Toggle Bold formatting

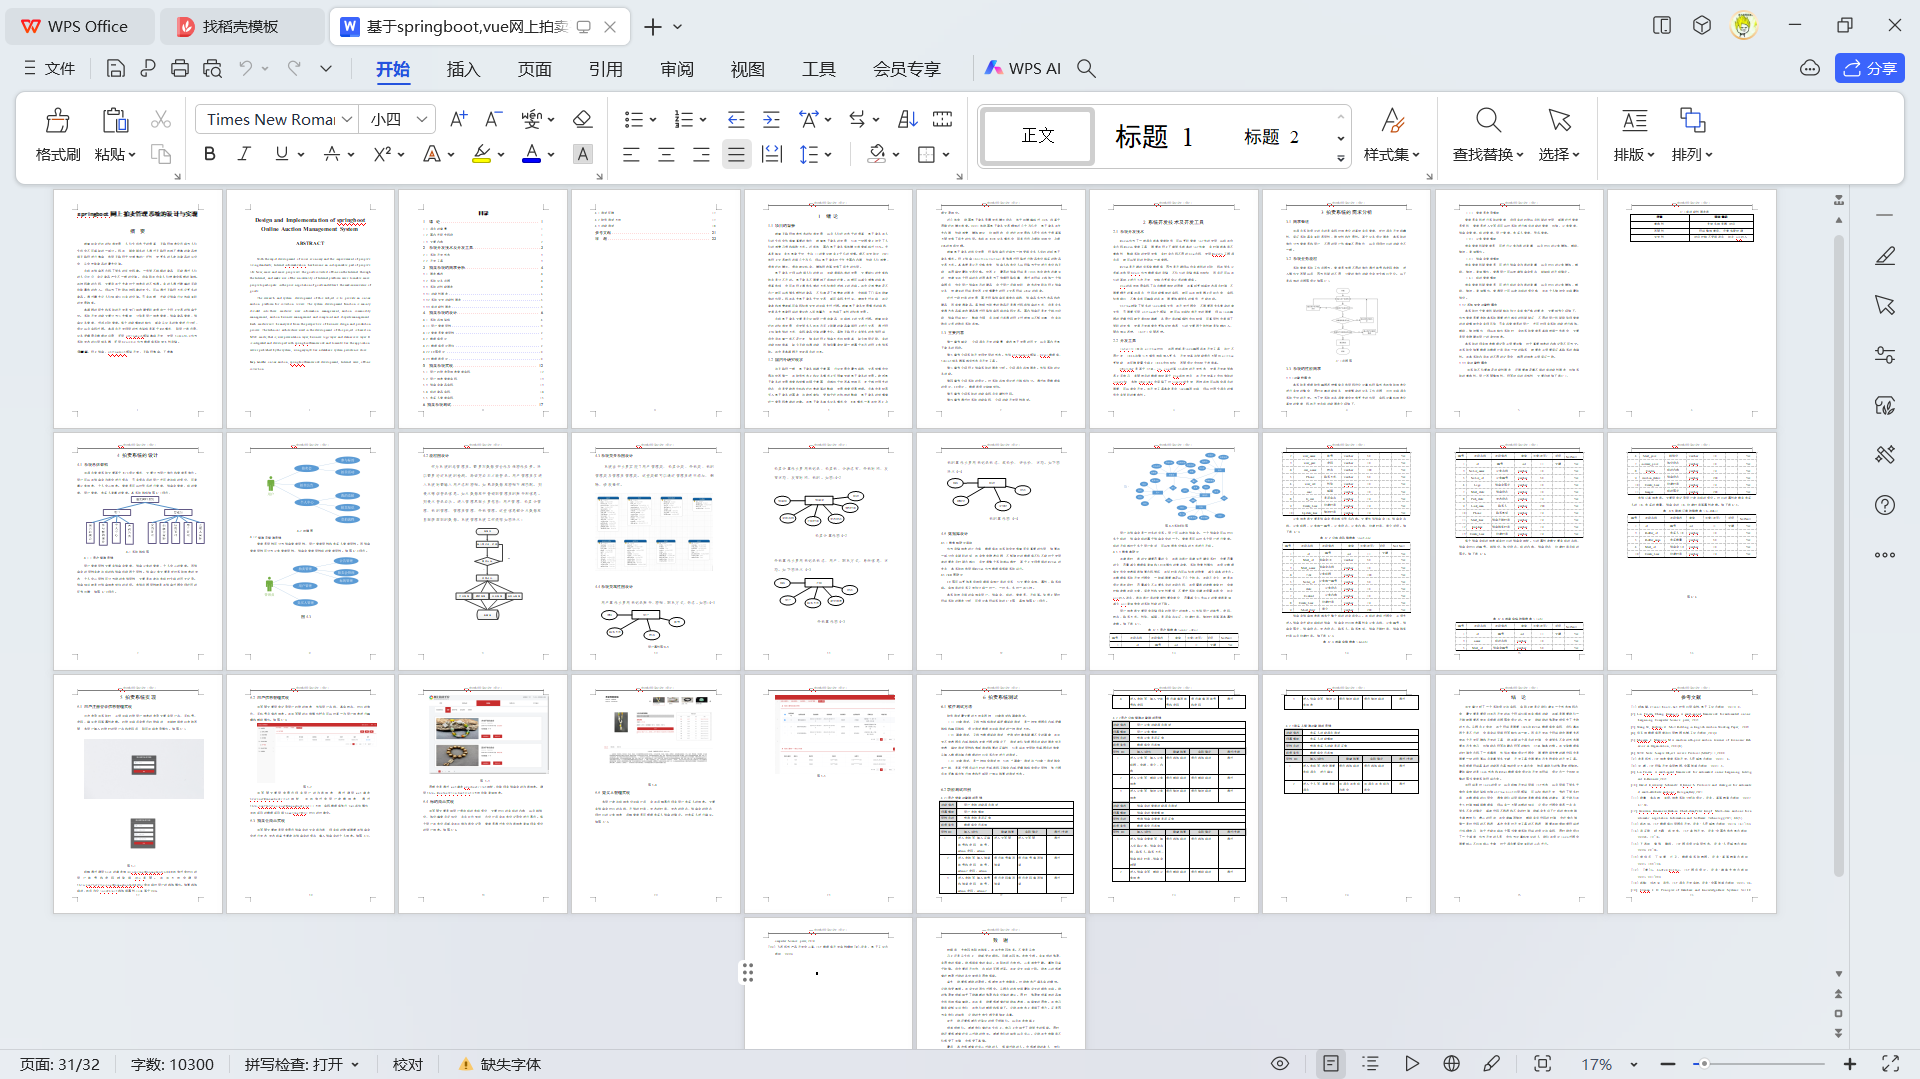[209, 154]
